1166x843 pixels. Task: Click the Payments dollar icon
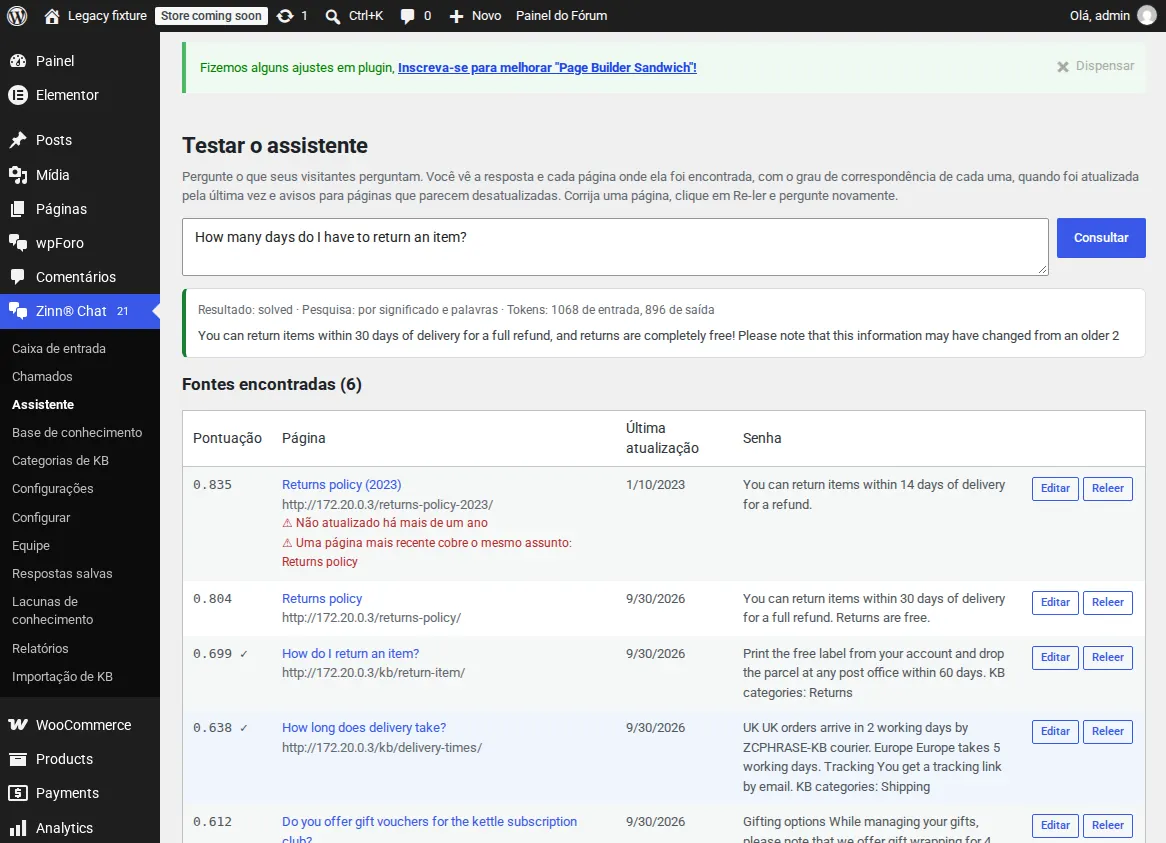[18, 793]
